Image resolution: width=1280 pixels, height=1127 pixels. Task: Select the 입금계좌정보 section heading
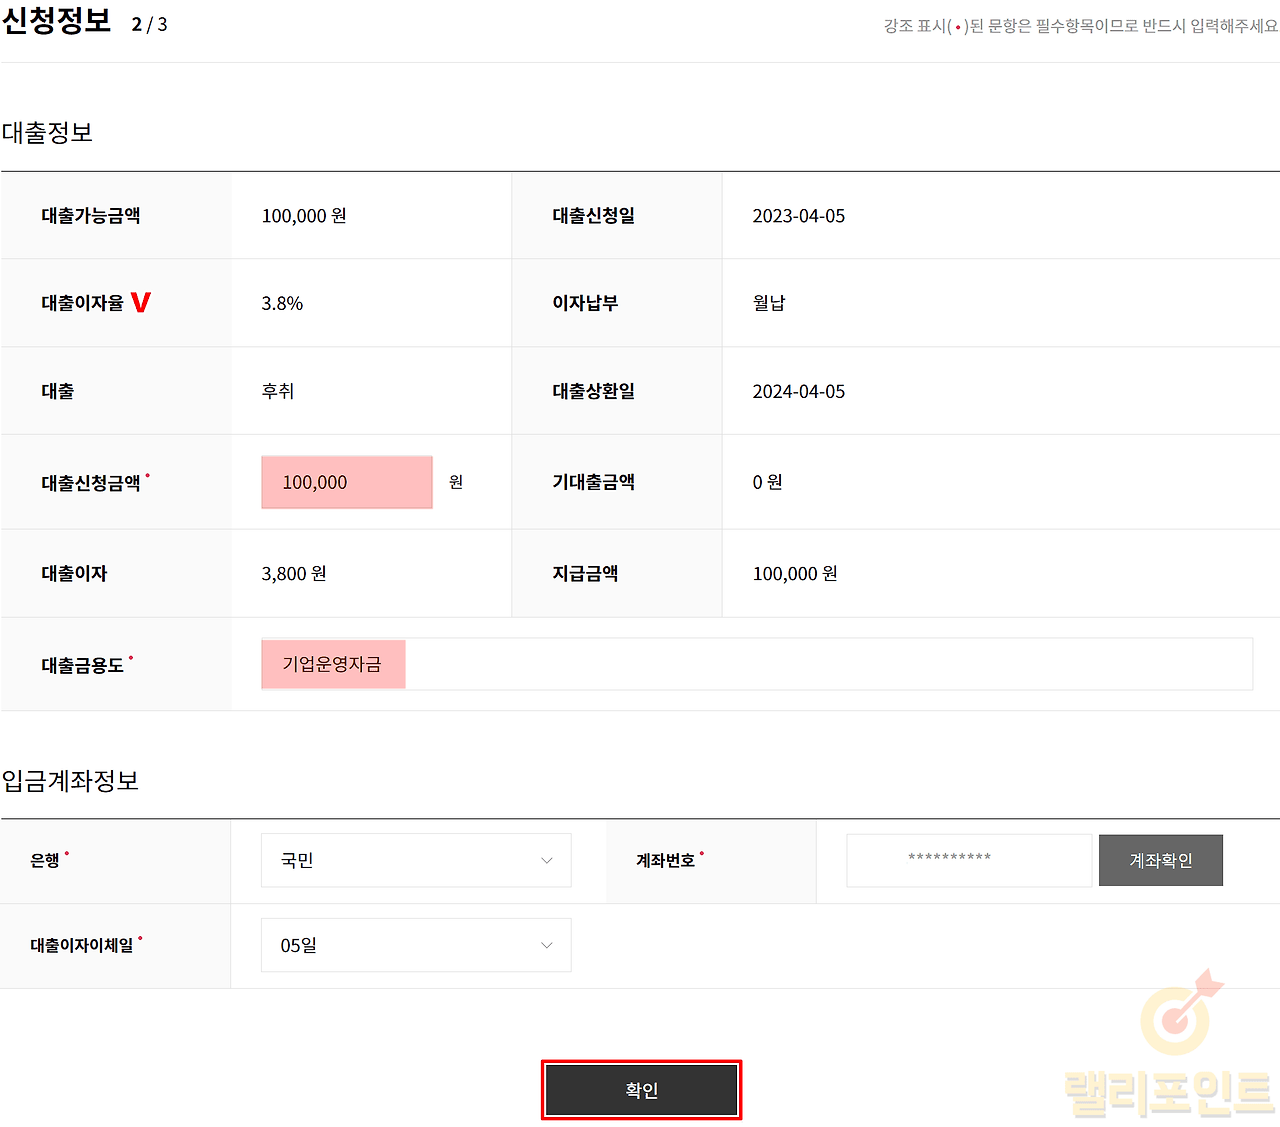70,781
